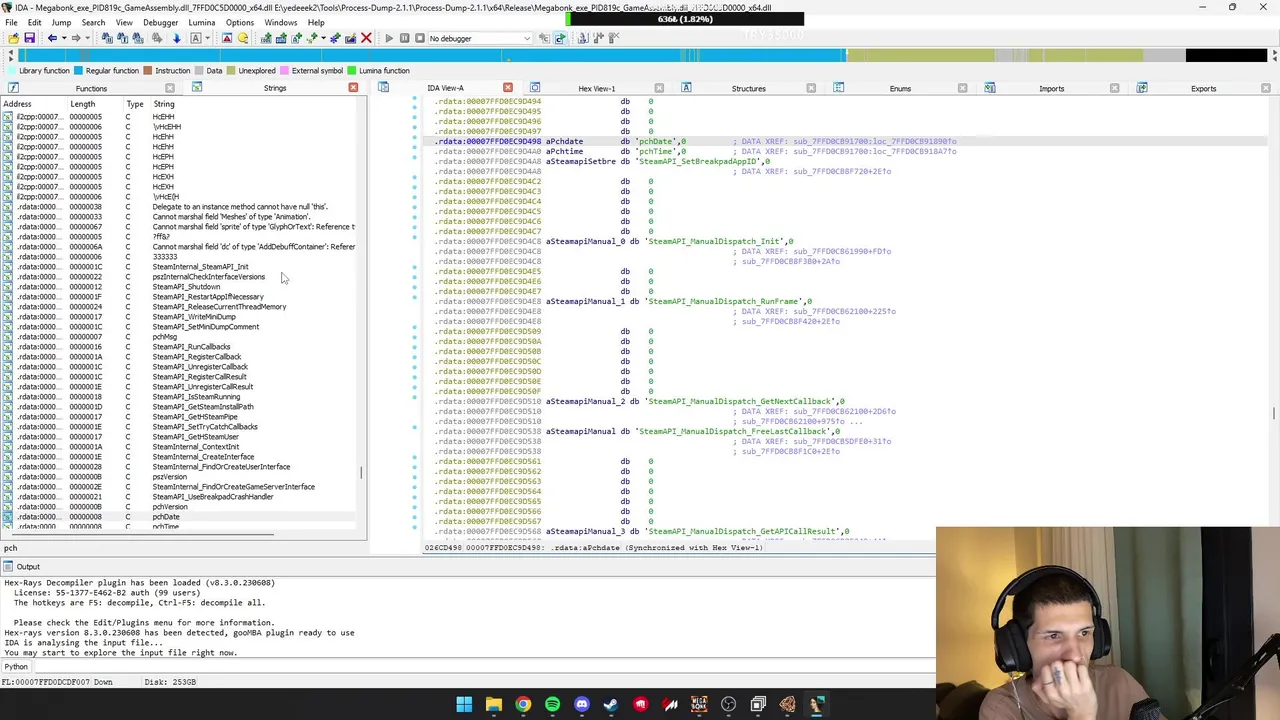
Task: Select the SteamAPI_RunCallbacks string row
Action: (x=180, y=347)
